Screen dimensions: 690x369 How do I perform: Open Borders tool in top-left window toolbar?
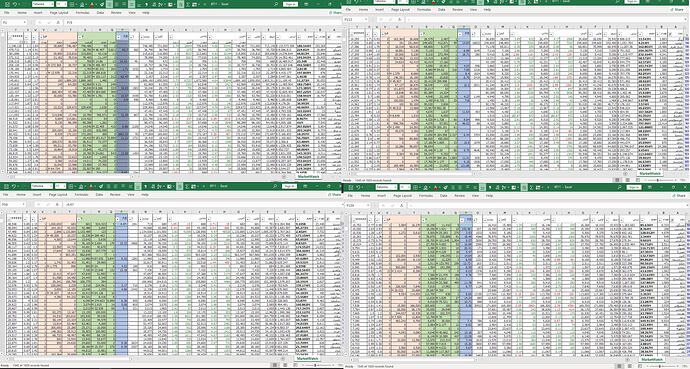[x=71, y=4]
